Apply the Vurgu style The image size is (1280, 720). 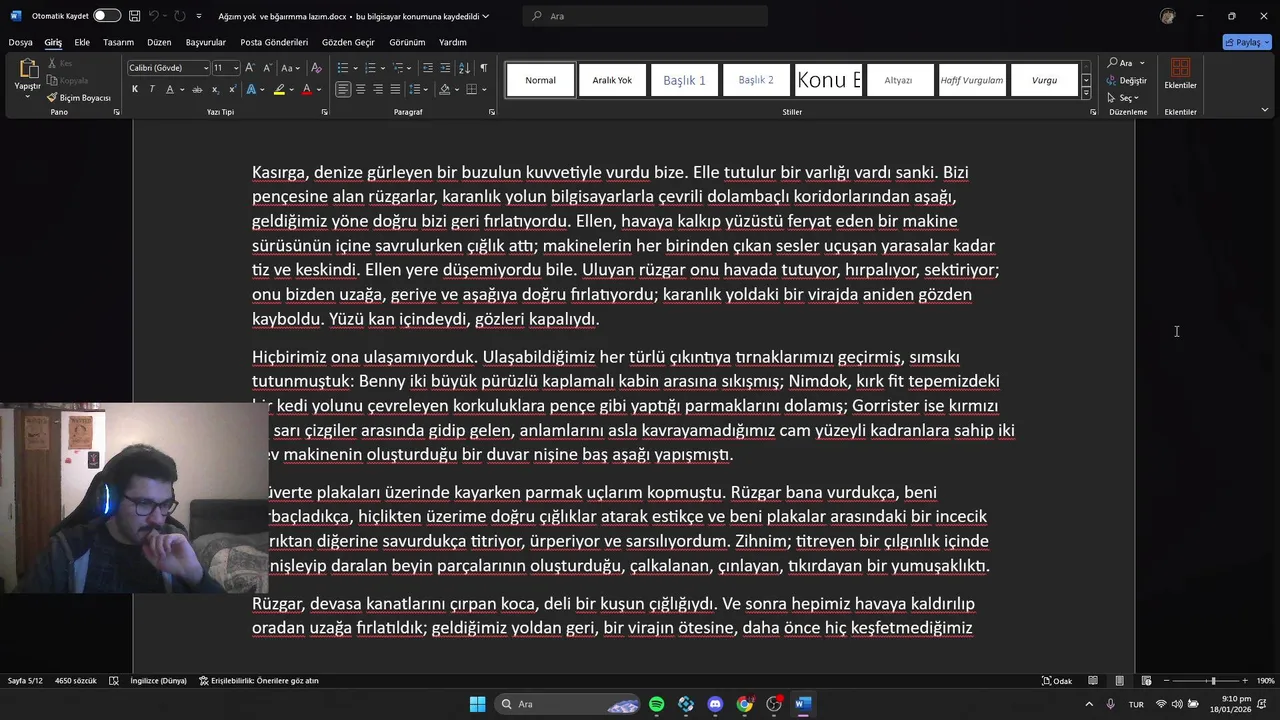pyautogui.click(x=1044, y=80)
